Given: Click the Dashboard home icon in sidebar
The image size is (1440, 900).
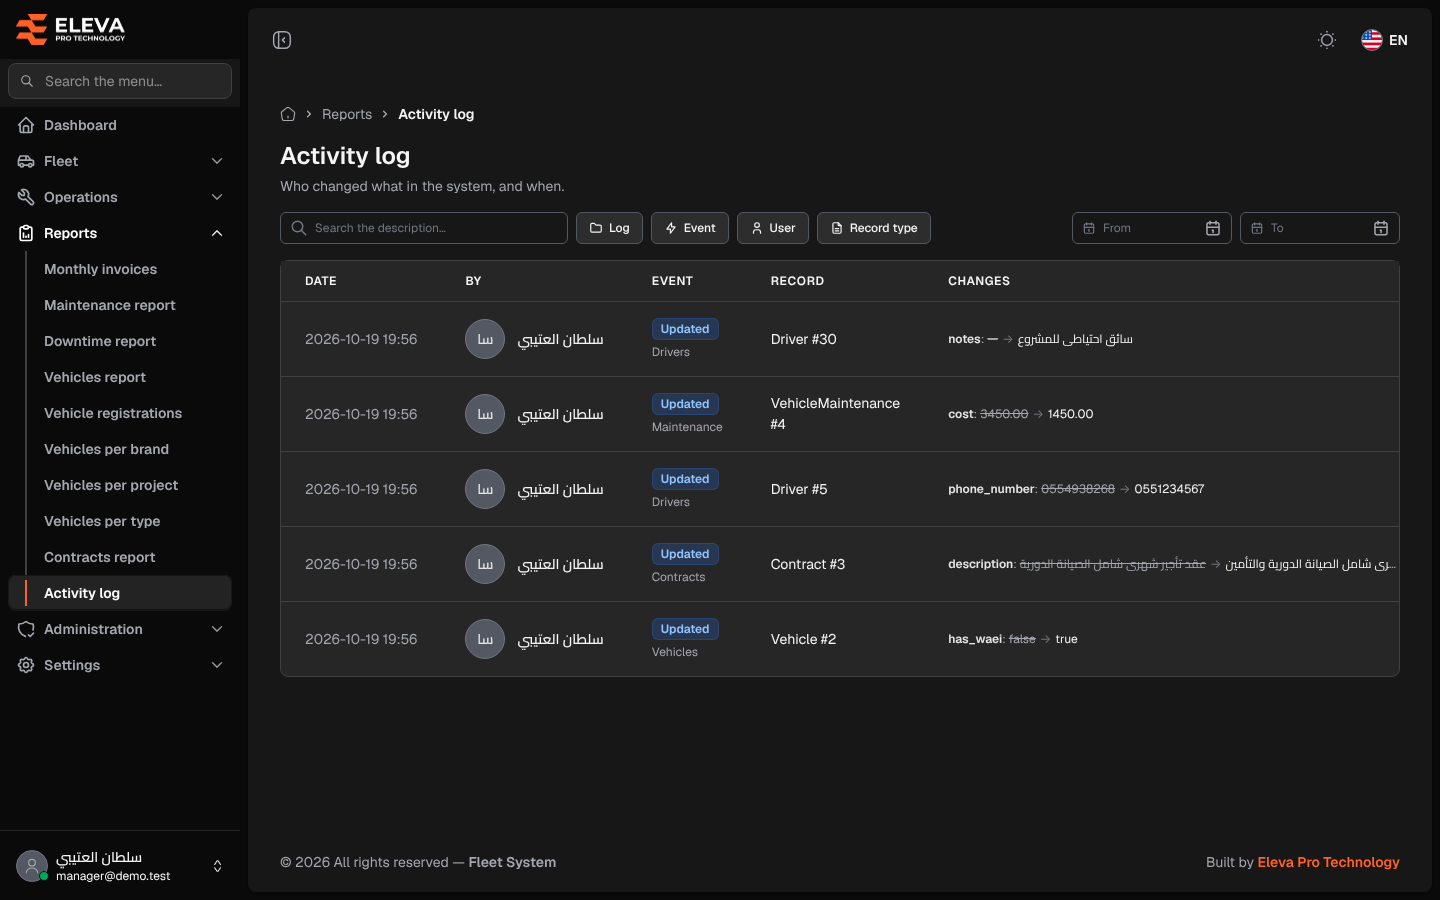Looking at the screenshot, I should tap(26, 125).
